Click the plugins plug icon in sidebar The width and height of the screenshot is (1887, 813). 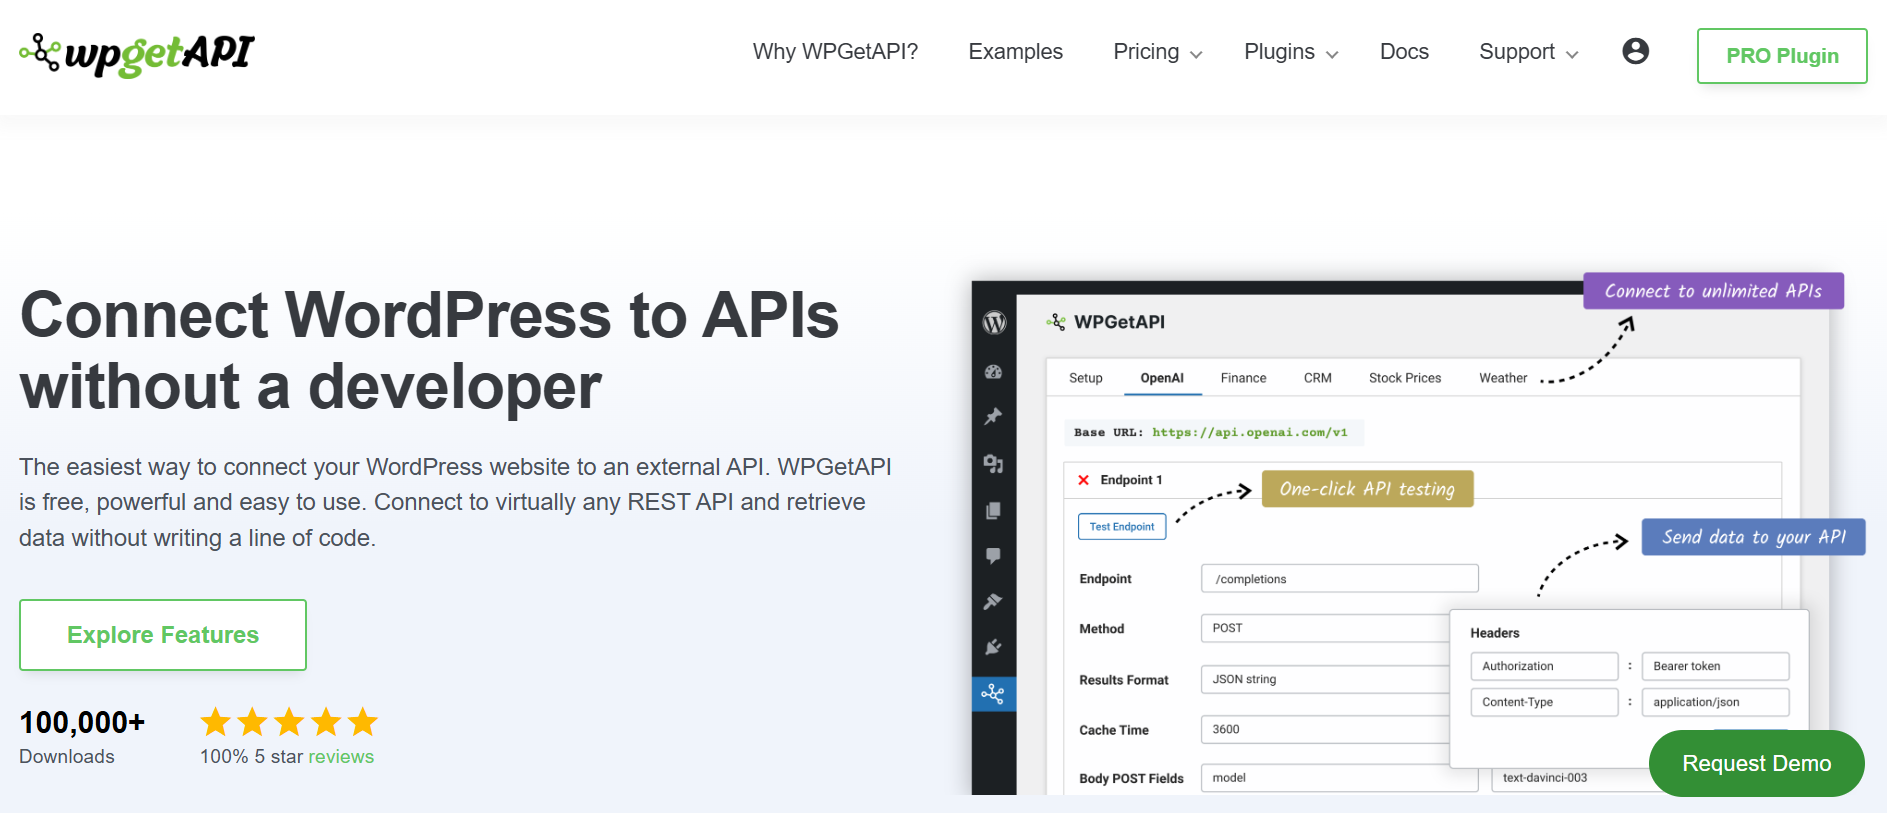993,647
